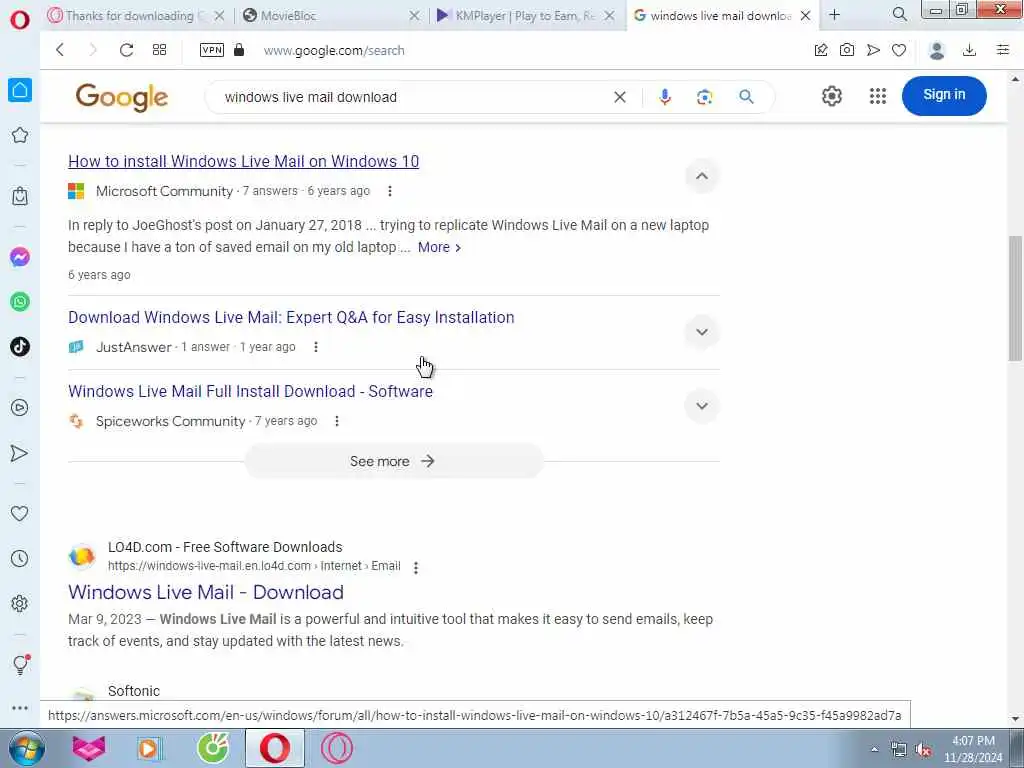Open shopping bag in the sidebar
The image size is (1024, 768).
pyautogui.click(x=20, y=196)
